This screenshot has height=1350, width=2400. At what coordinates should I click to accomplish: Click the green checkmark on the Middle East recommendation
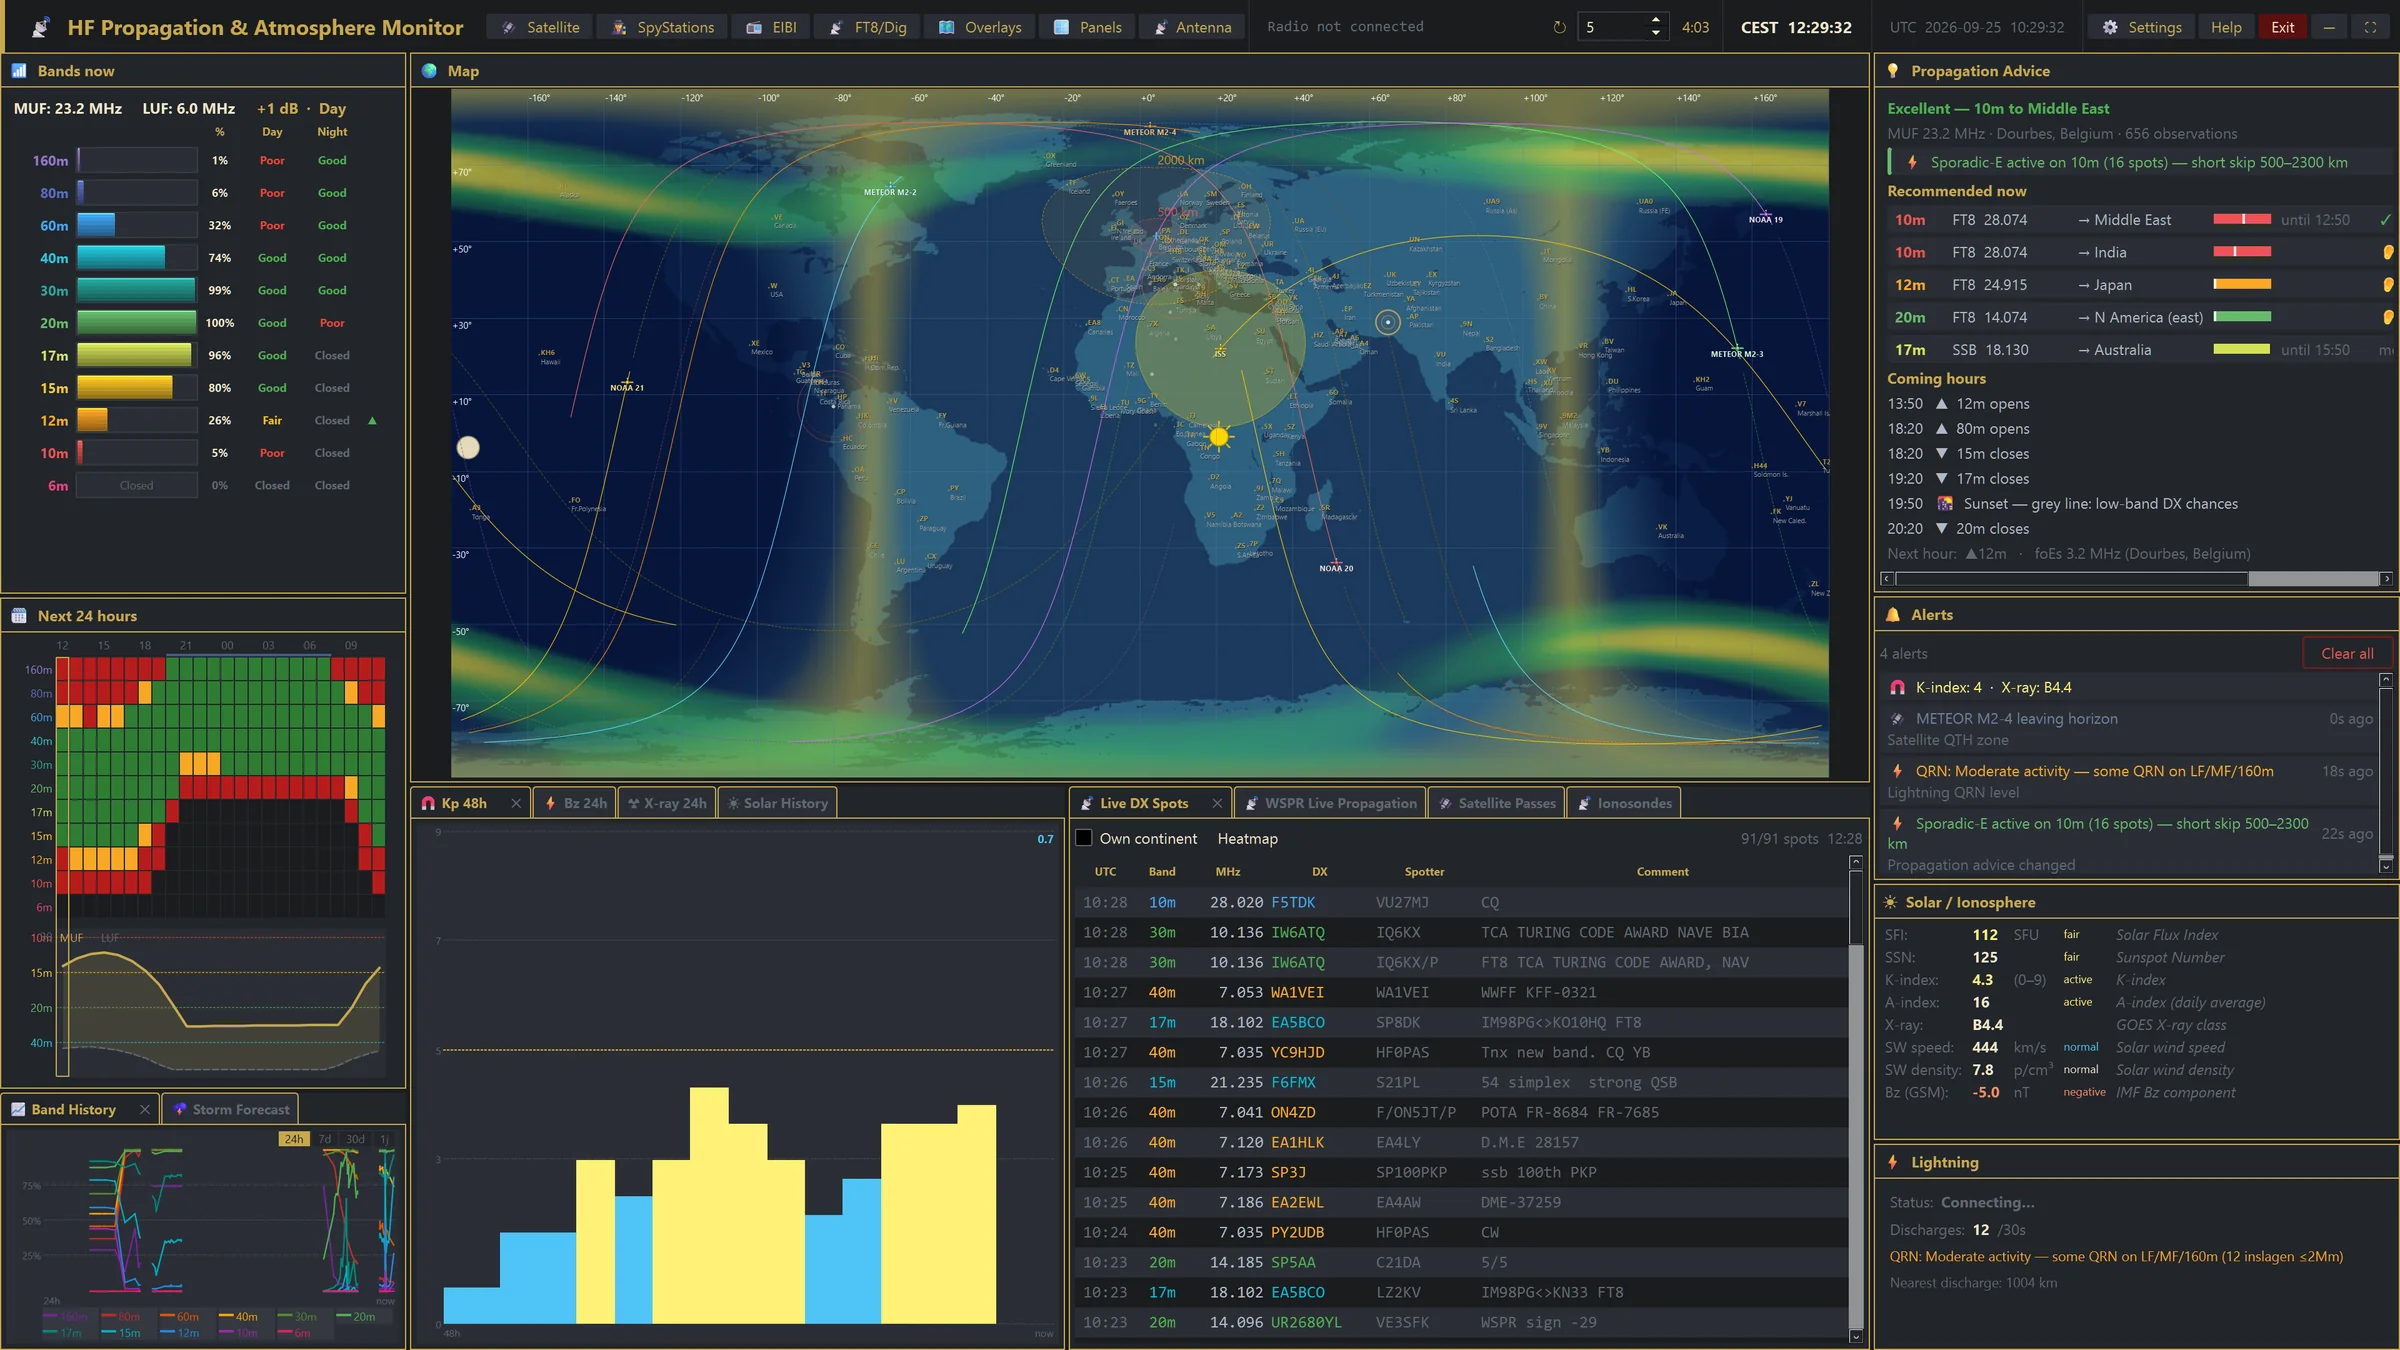point(2385,220)
